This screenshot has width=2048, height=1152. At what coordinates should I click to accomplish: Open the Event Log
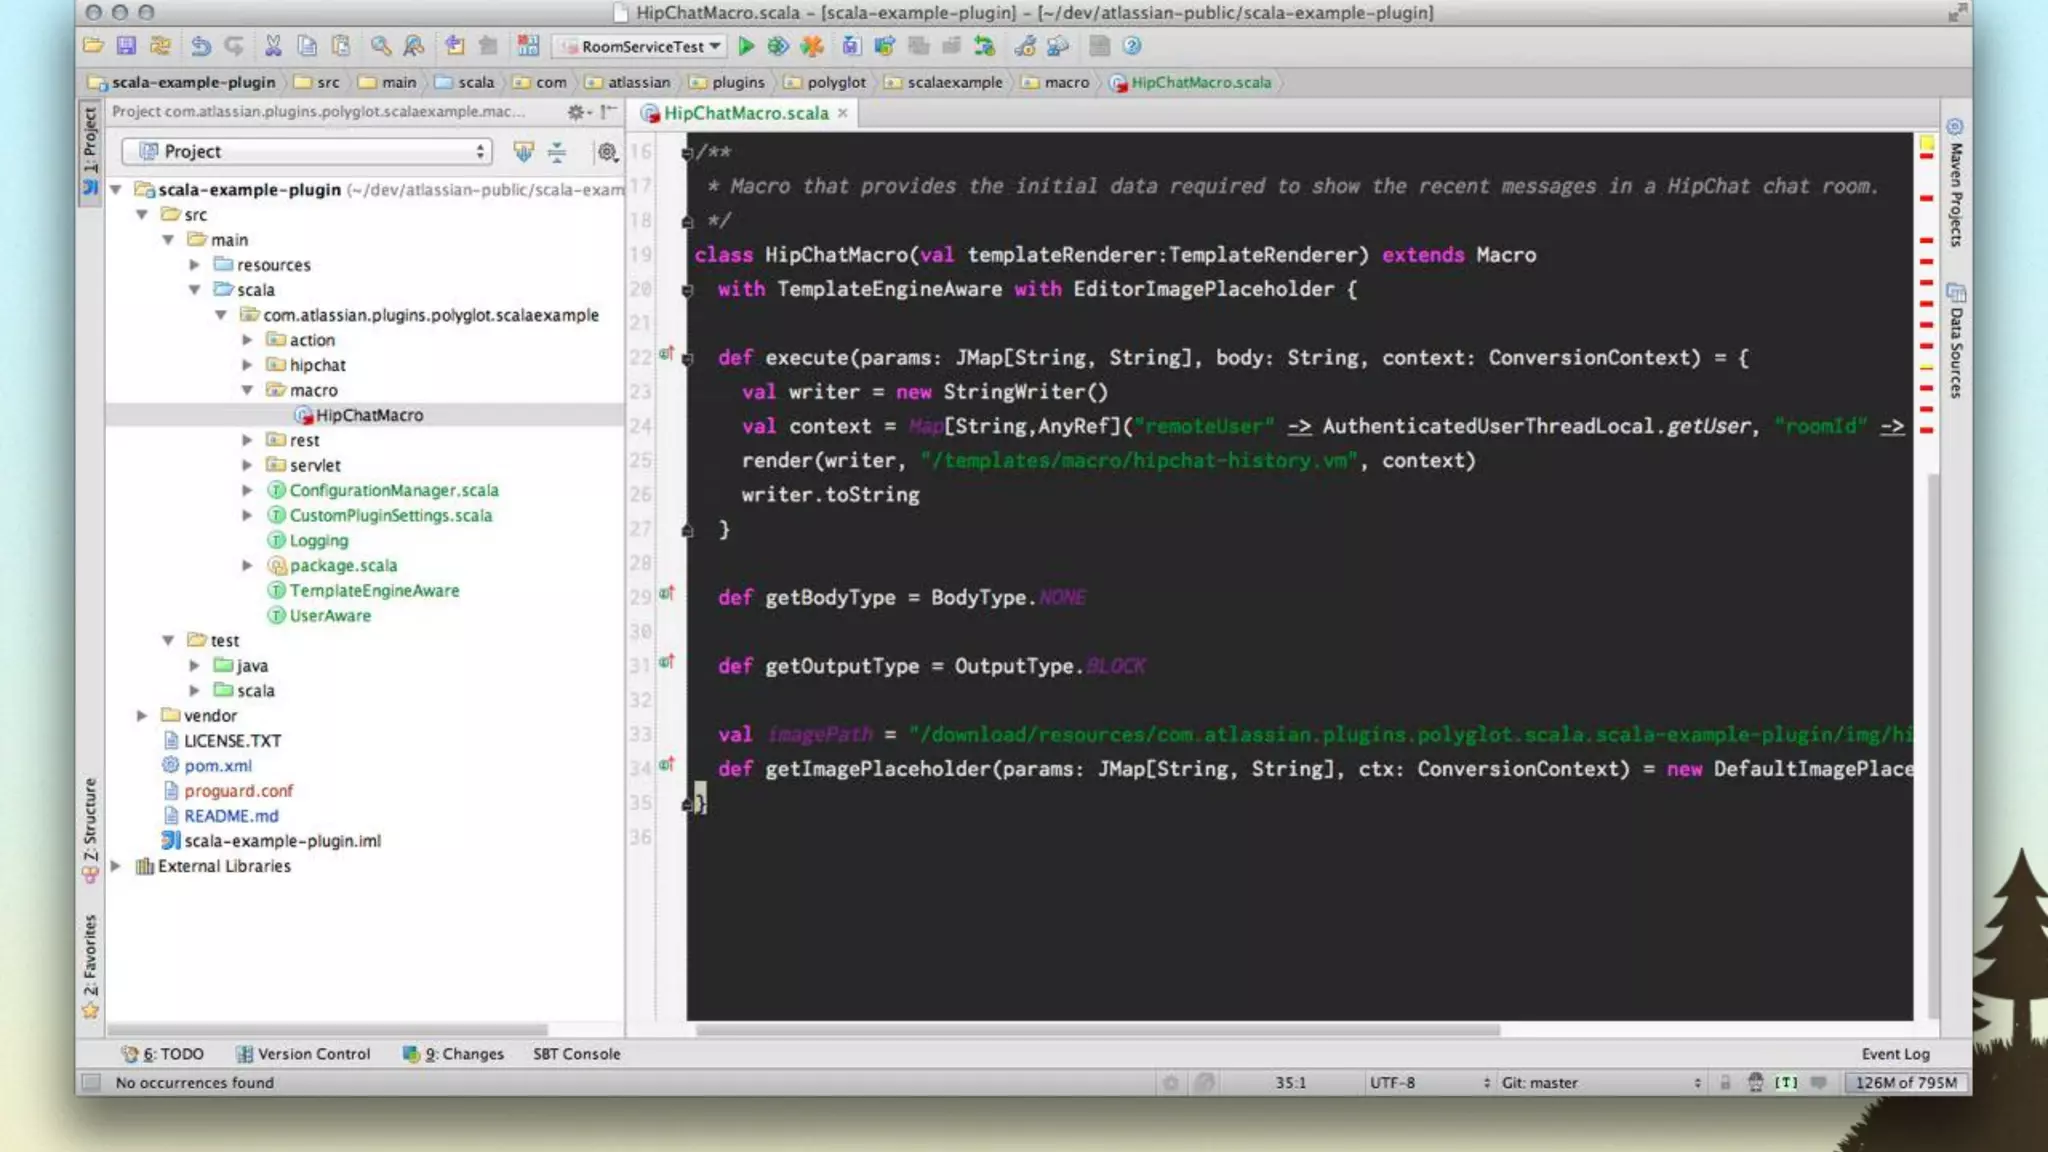(x=1895, y=1054)
